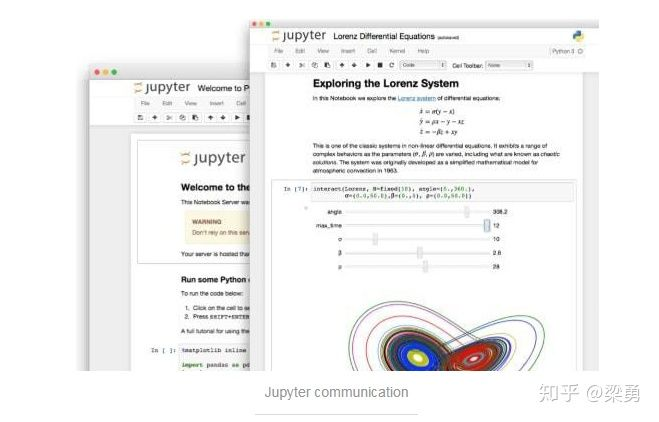
Task: Open Kernel menu in Lorenz notebook
Action: tap(397, 51)
